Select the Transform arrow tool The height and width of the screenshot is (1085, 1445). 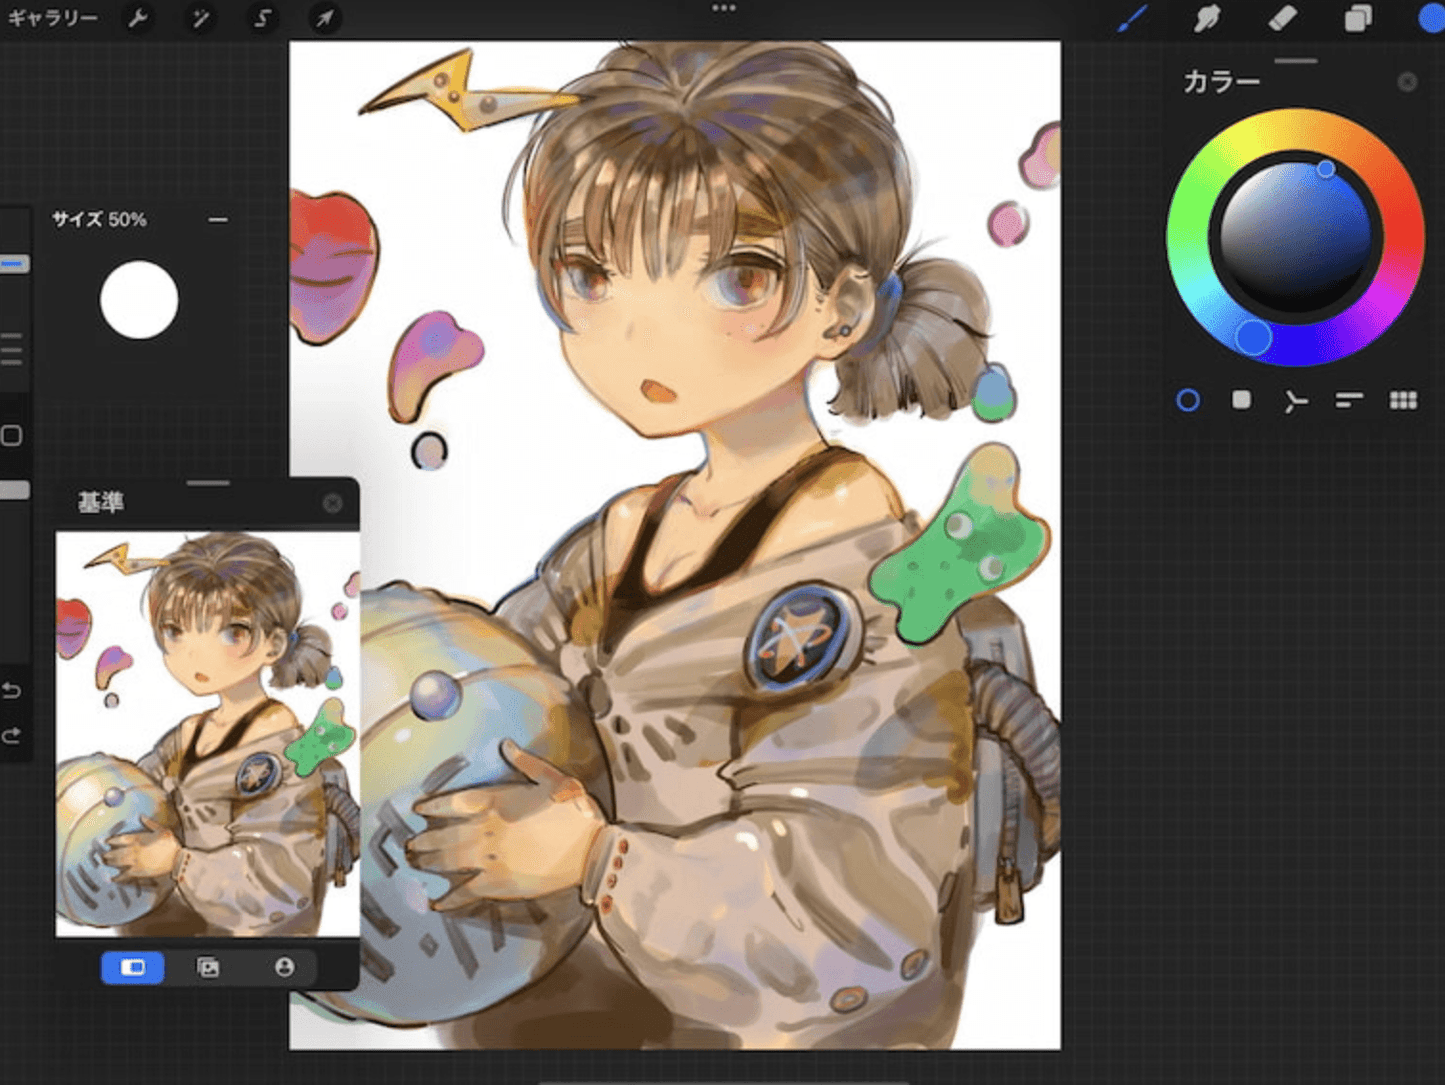(x=324, y=19)
